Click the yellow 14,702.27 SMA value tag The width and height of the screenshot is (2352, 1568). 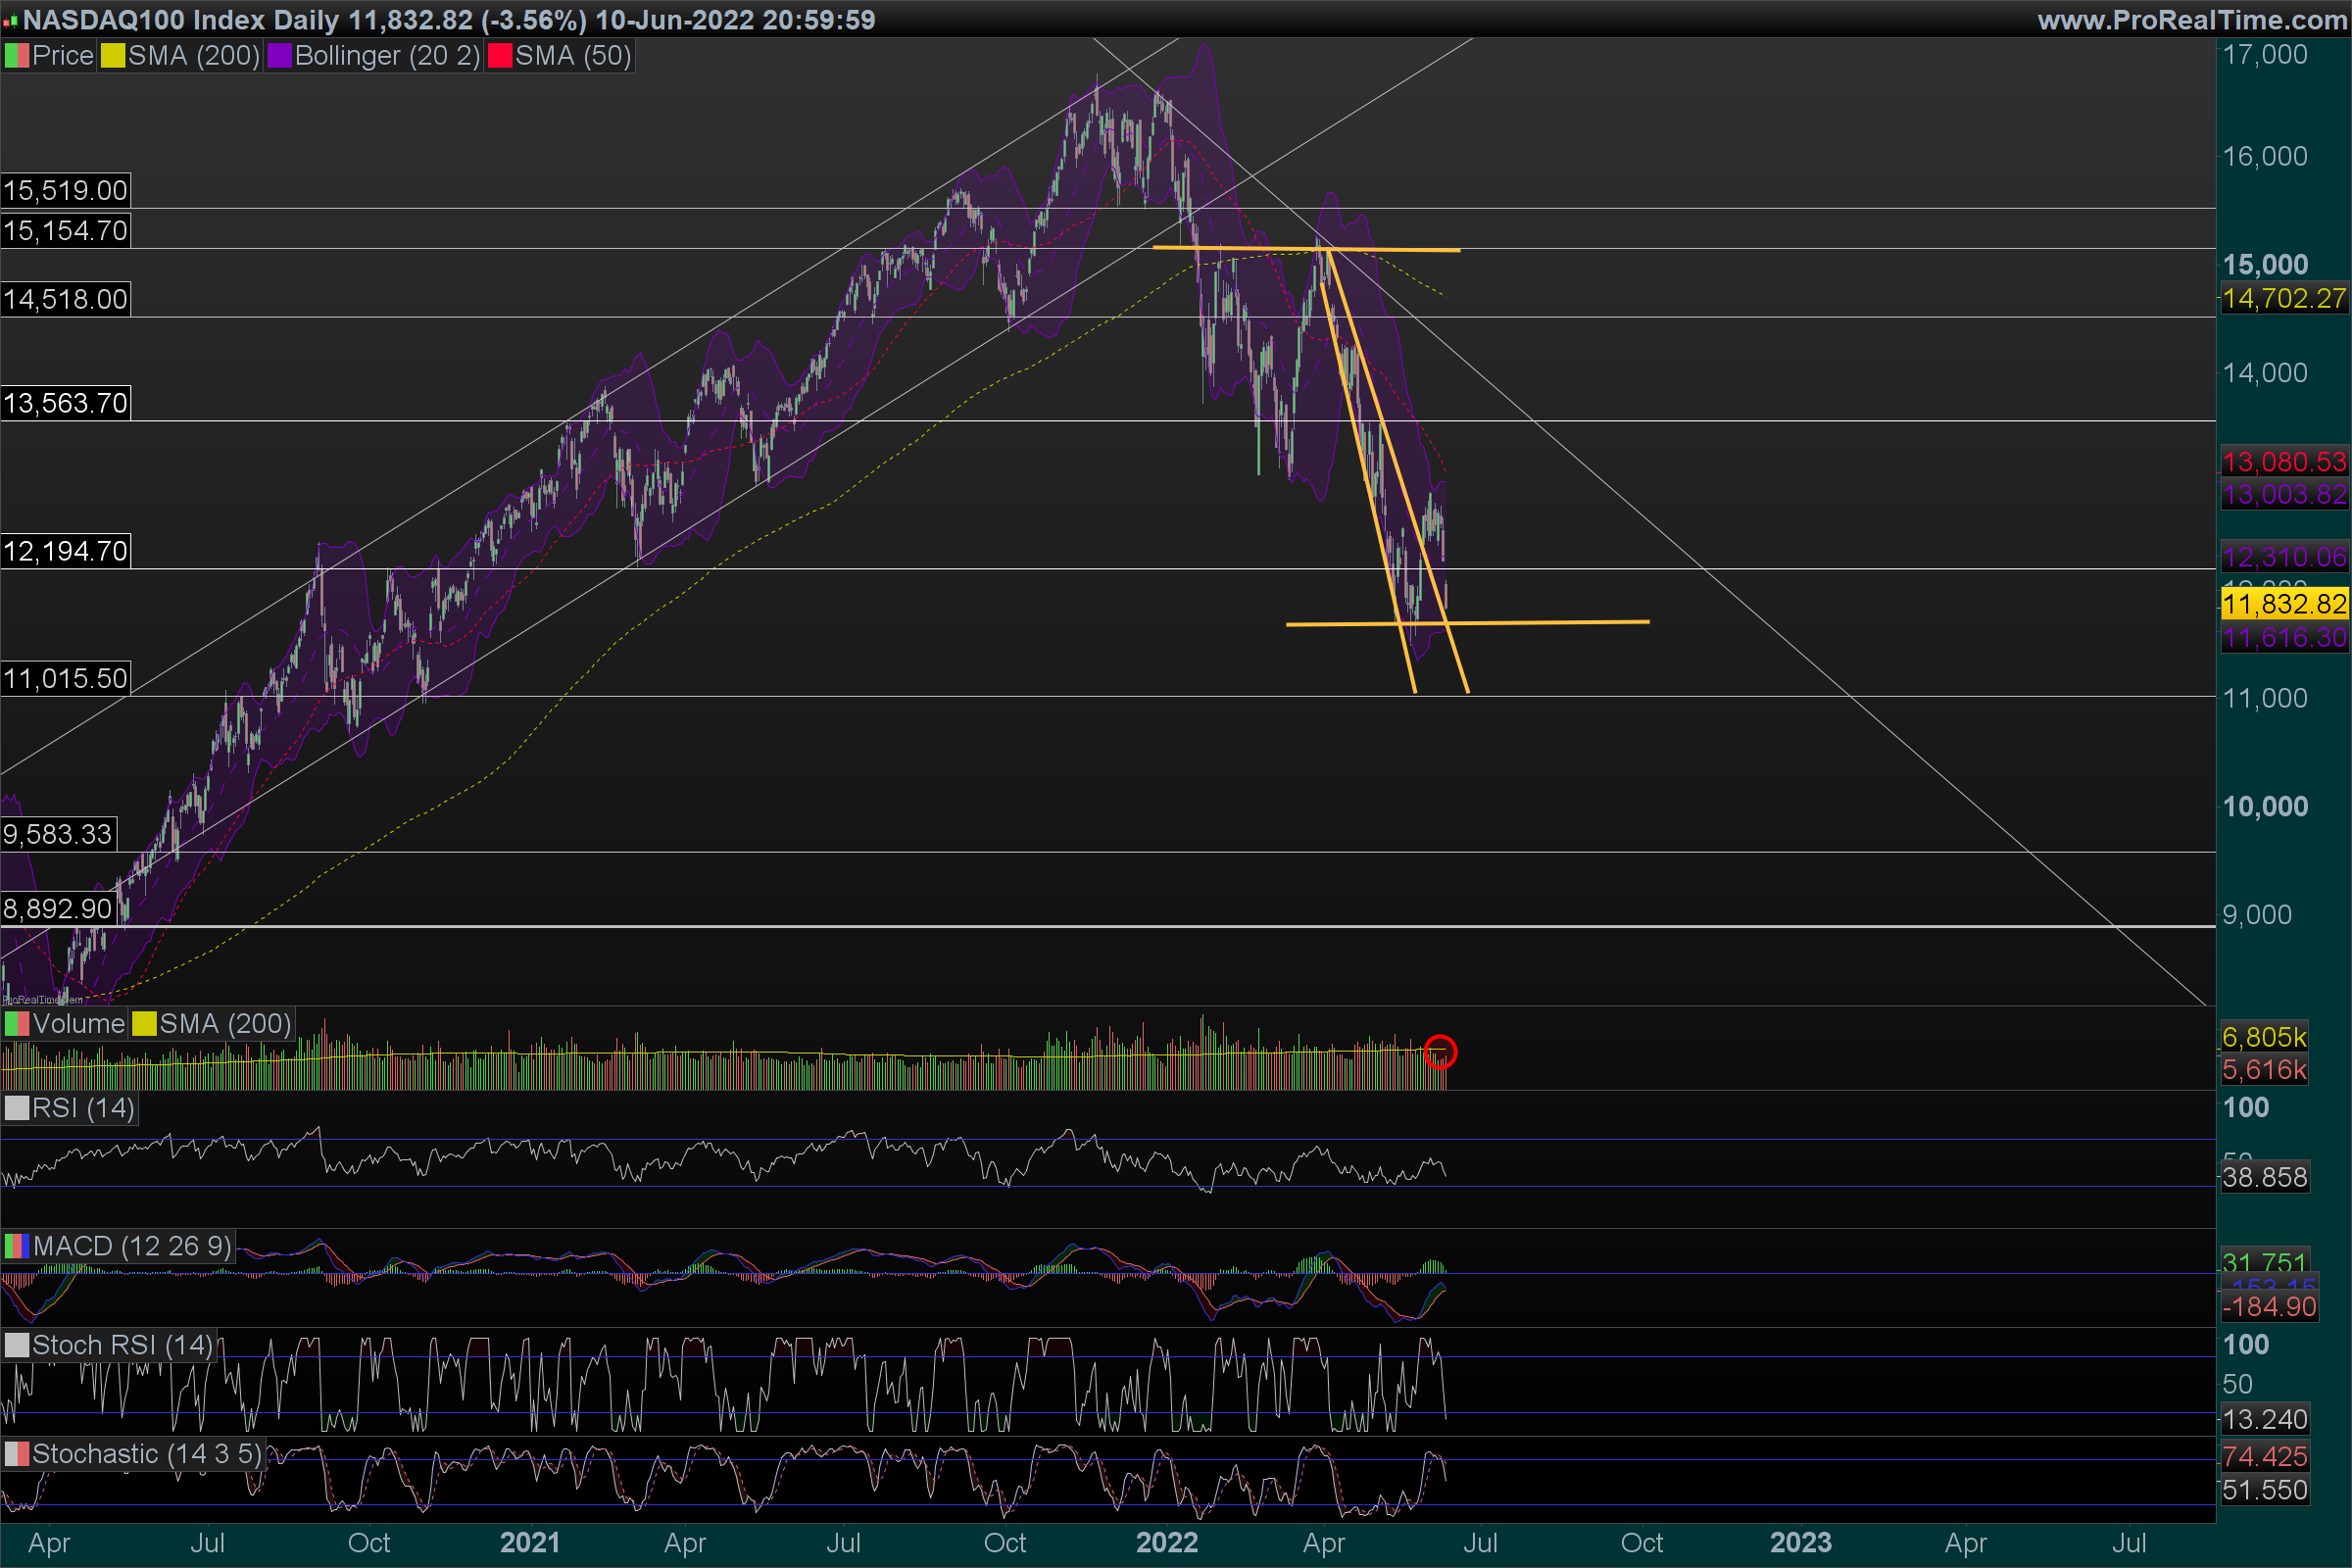pyautogui.click(x=2284, y=298)
